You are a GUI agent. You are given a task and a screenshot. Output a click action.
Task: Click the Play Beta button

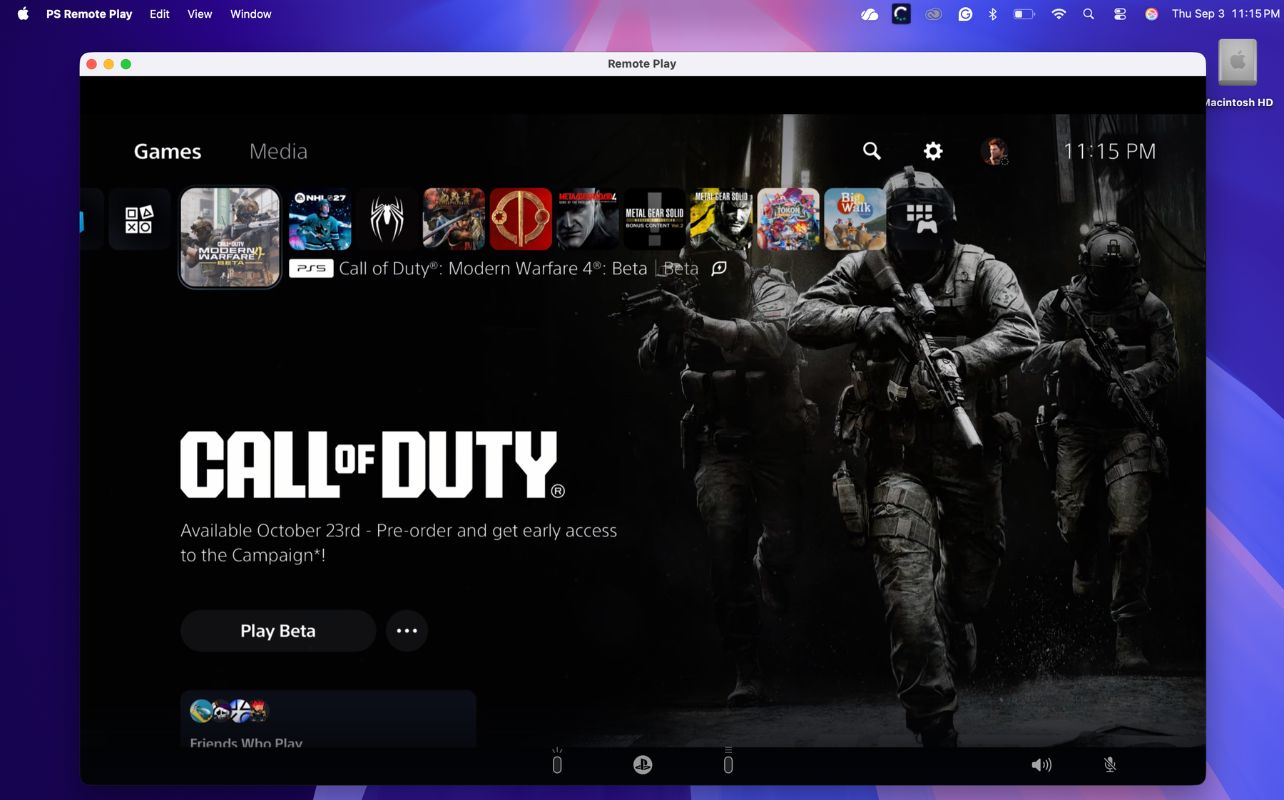click(278, 631)
